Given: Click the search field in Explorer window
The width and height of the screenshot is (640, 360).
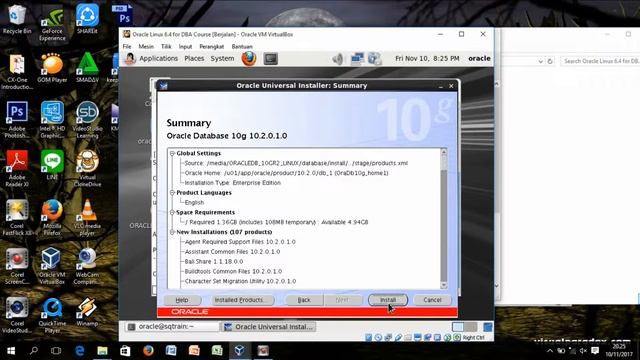Looking at the screenshot, I should point(600,61).
